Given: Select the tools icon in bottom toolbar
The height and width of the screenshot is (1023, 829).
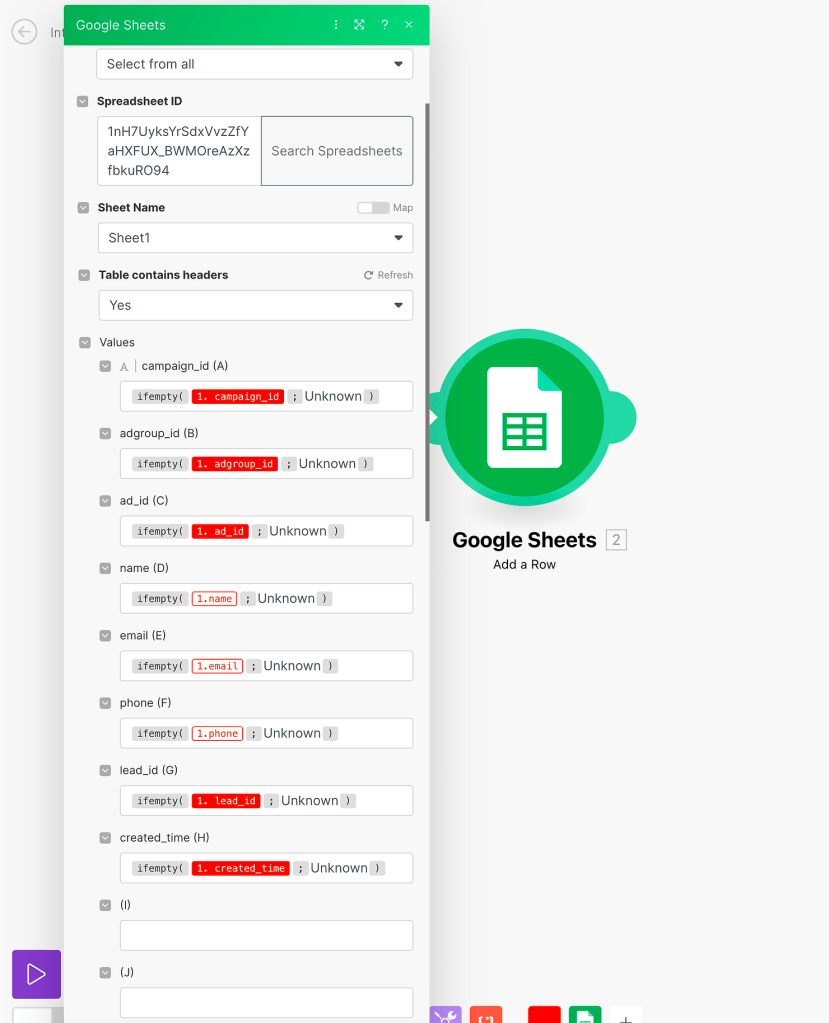Looking at the screenshot, I should click(x=445, y=1015).
